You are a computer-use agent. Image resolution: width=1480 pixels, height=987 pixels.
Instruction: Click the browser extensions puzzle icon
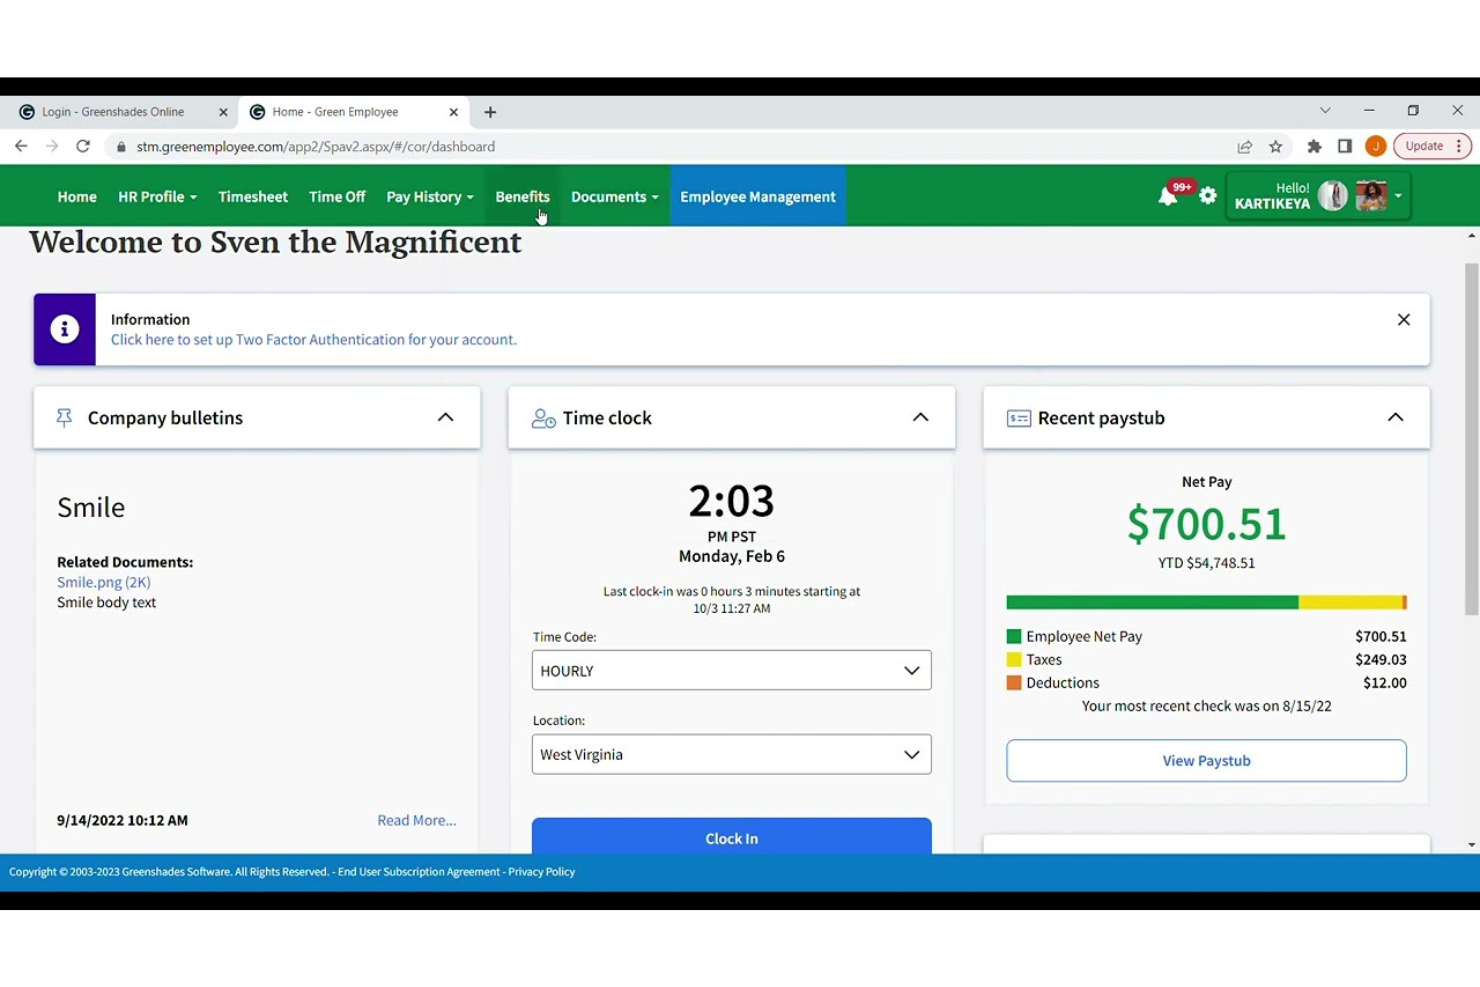point(1314,146)
